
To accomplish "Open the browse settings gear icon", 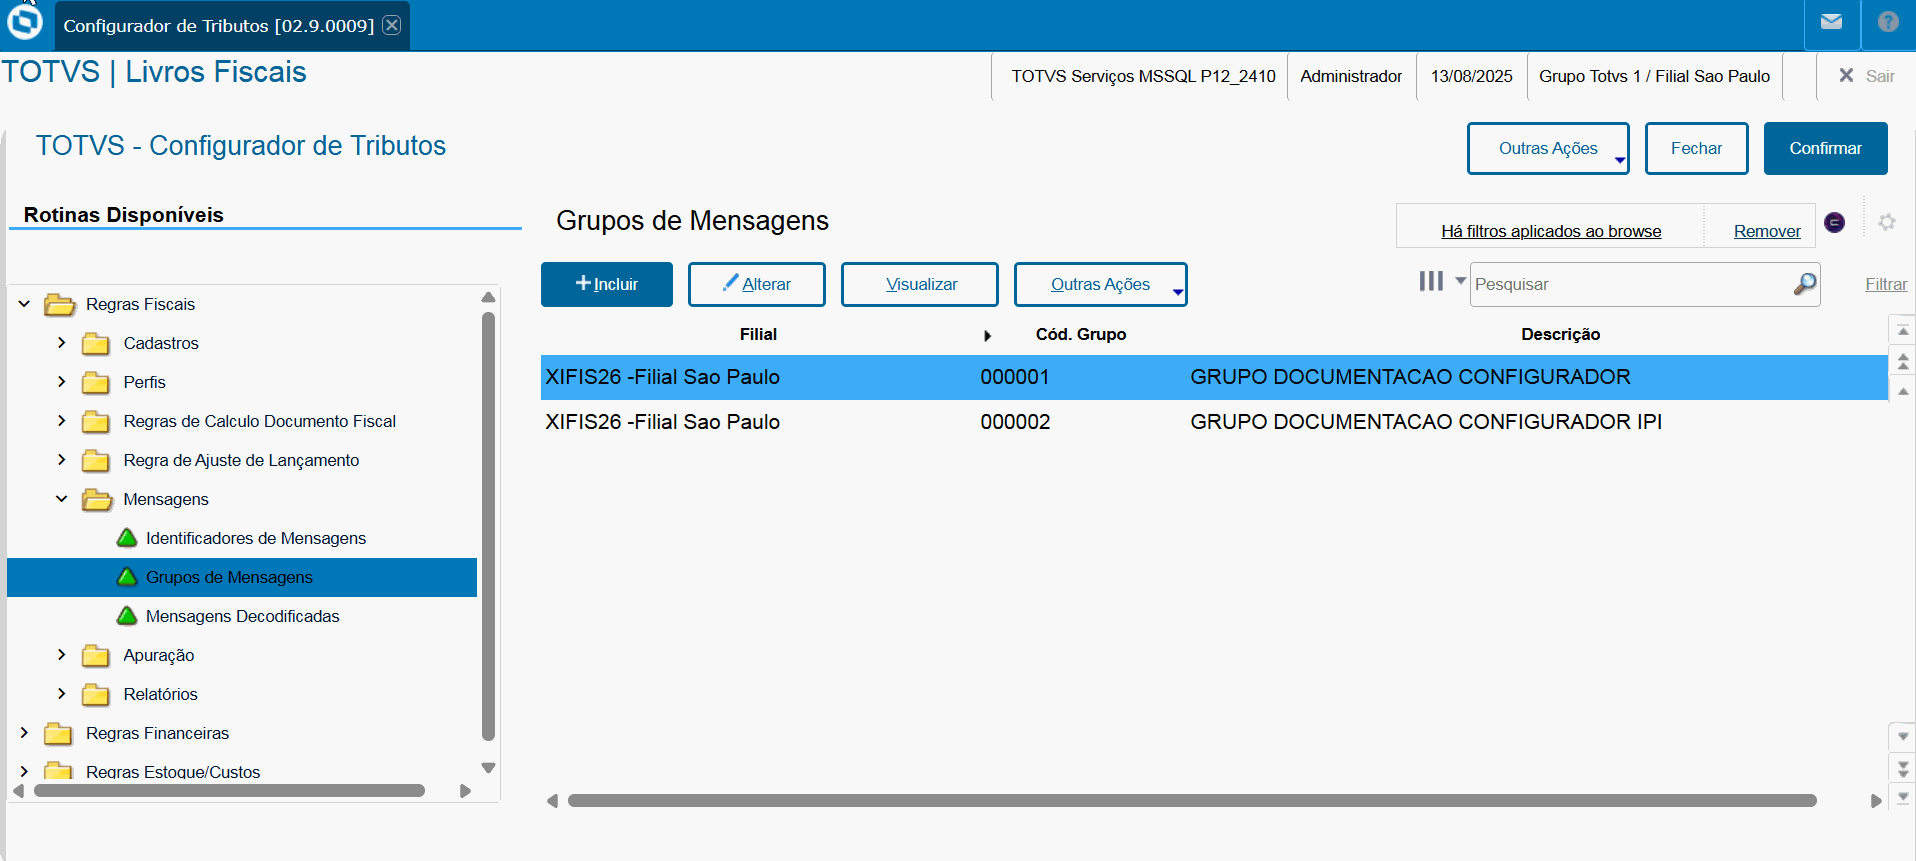I will (x=1886, y=222).
